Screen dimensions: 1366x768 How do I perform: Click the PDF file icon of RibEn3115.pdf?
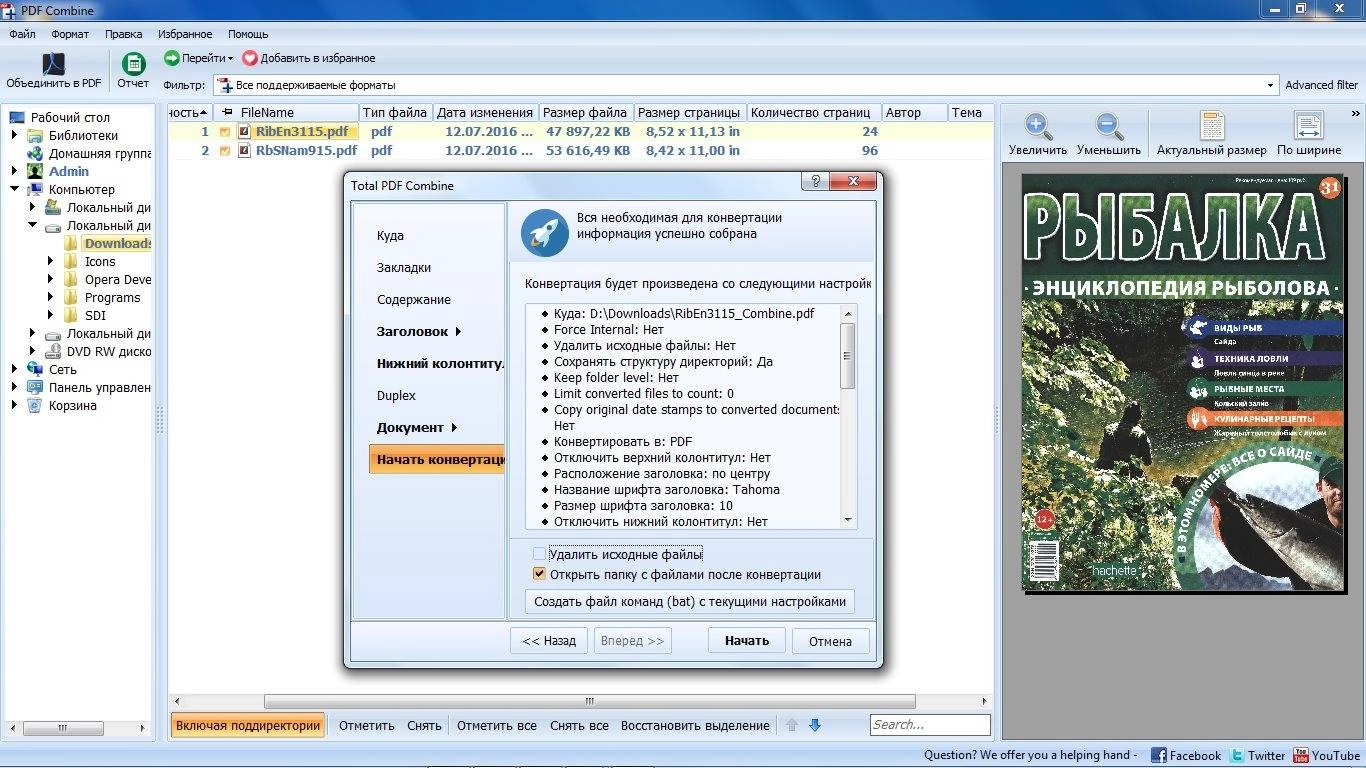coord(243,131)
